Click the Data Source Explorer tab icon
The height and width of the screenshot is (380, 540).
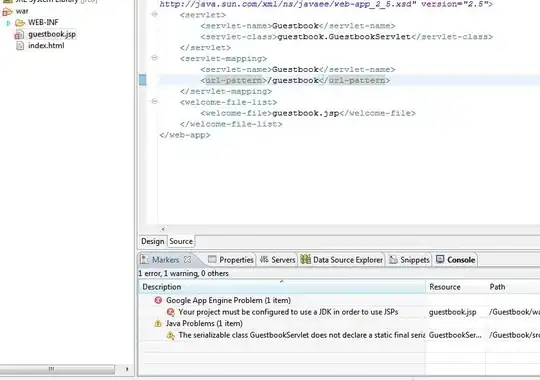tap(305, 259)
